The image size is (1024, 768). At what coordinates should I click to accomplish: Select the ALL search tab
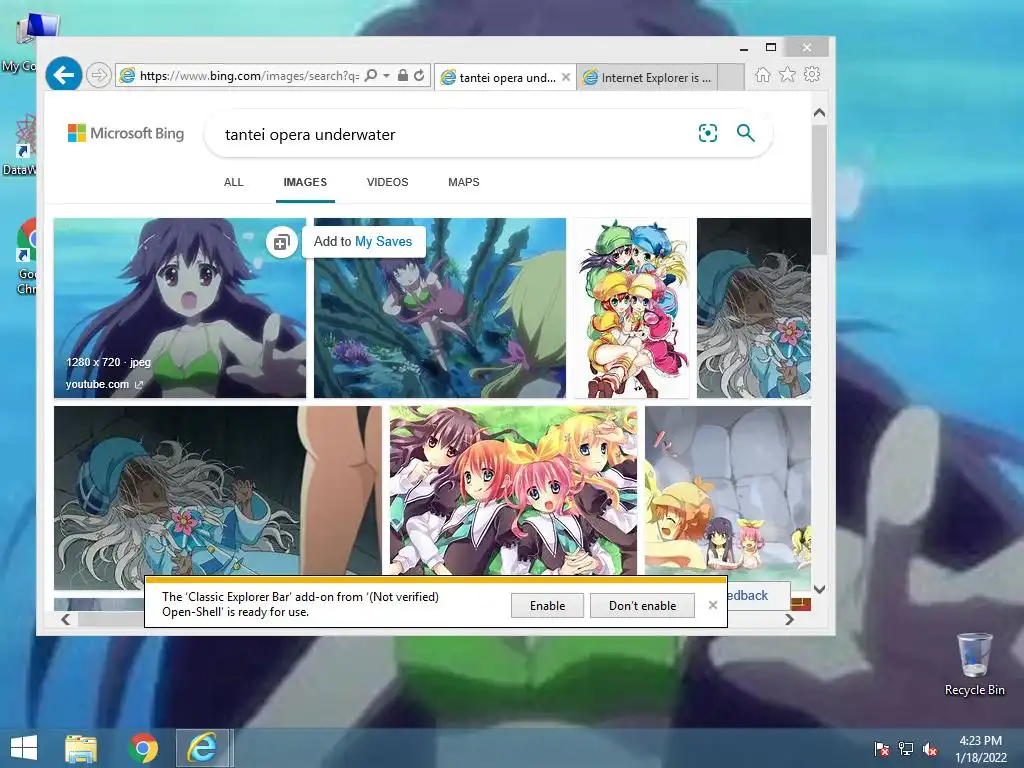tap(233, 182)
